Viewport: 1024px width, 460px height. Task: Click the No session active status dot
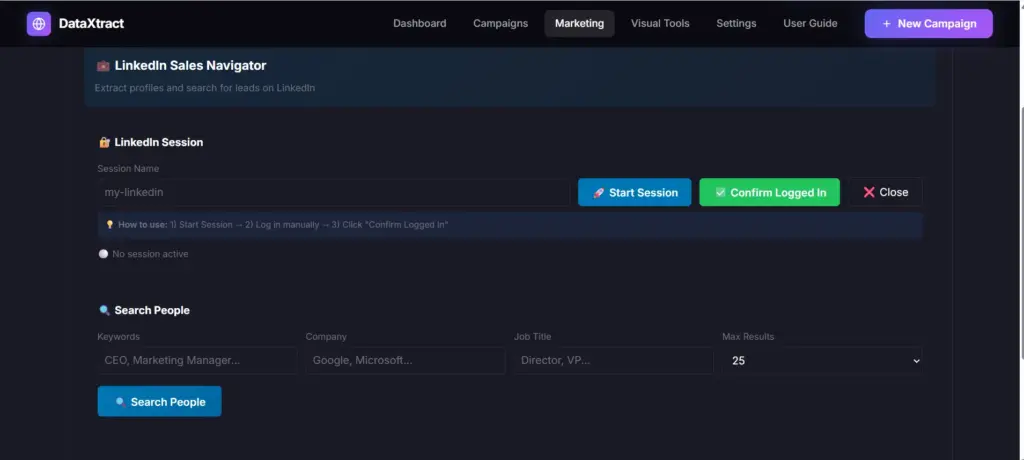pos(103,254)
